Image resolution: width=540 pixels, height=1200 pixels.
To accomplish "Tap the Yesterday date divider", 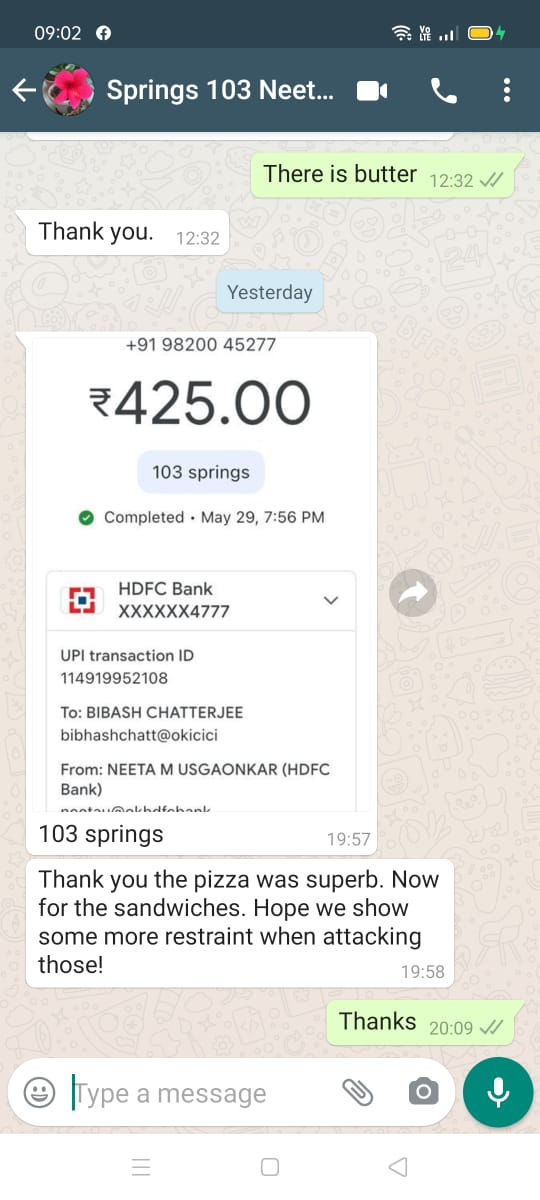I will 269,292.
